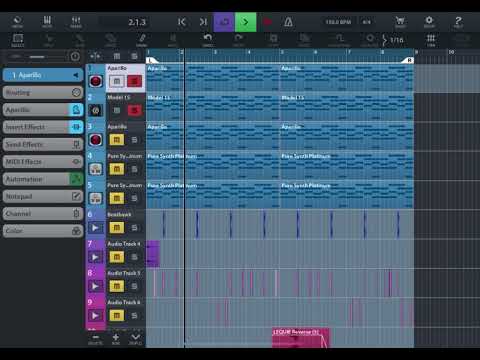Viewport: 480px width, 360px height.
Task: Open the Color inspector section
Action: 43,231
